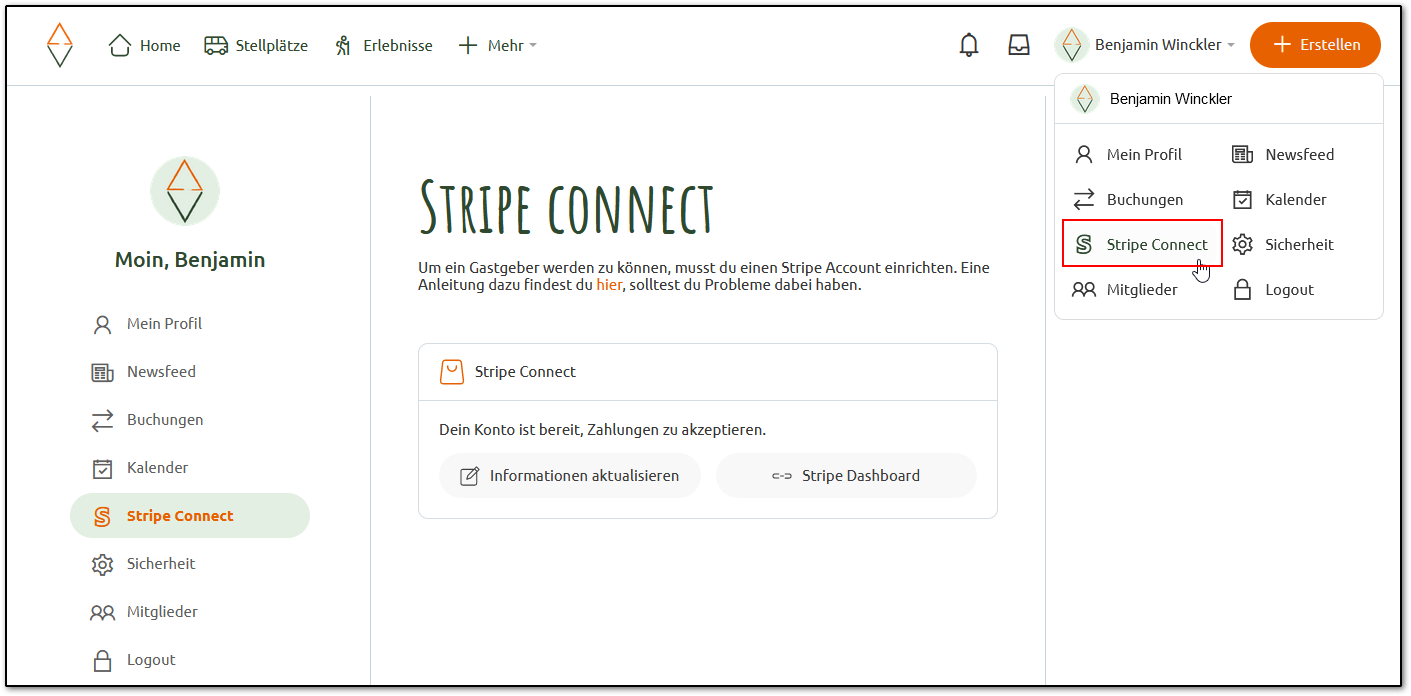Expand the Mehr dropdown menu
The width and height of the screenshot is (1411, 696).
coord(497,45)
